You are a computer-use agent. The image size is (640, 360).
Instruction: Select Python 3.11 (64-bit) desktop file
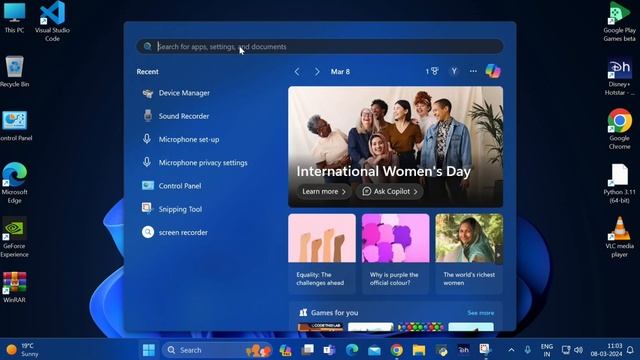tap(619, 184)
